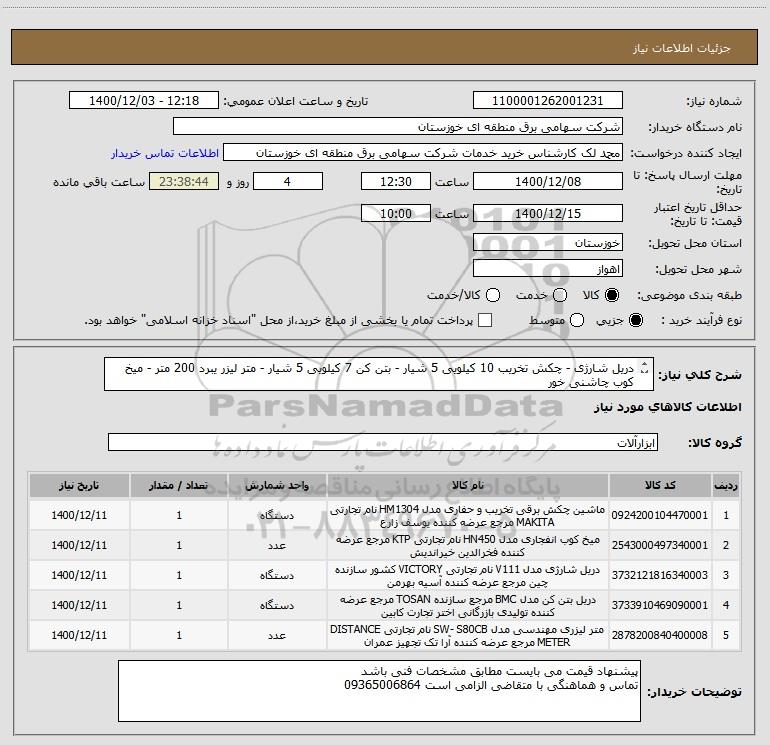The width and height of the screenshot is (770, 745).
Task: Click the شهر محل تحویل field اهواز
Action: coord(548,269)
